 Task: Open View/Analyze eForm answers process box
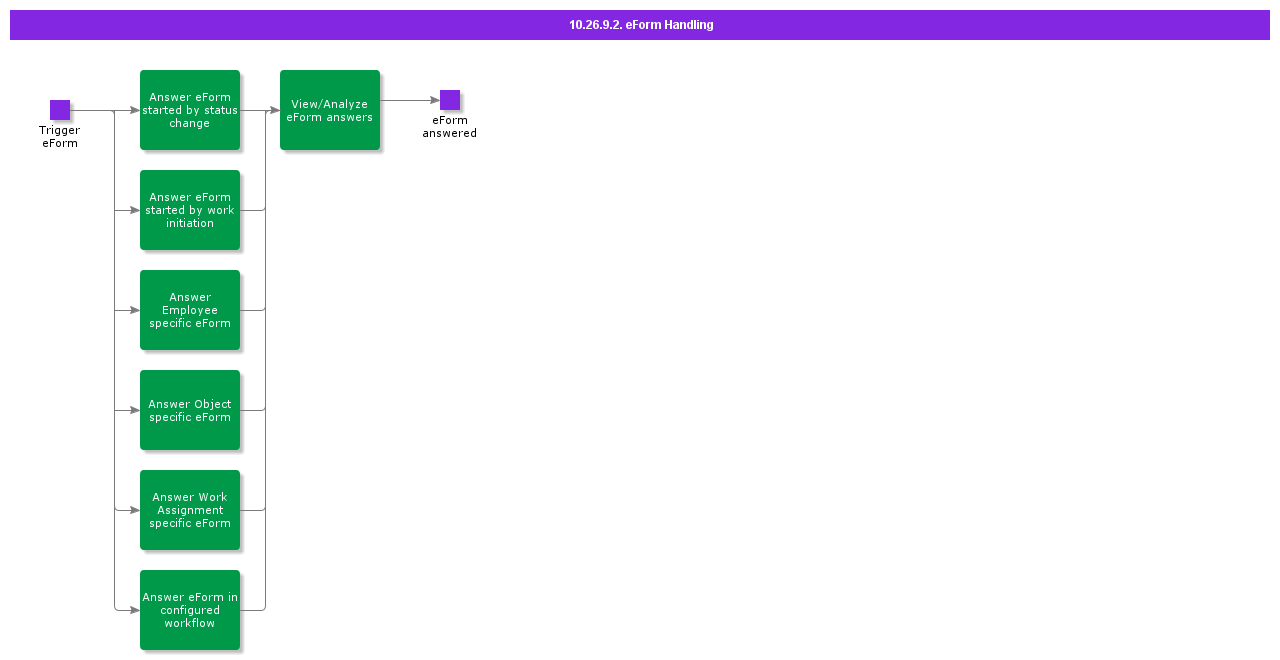pos(330,110)
